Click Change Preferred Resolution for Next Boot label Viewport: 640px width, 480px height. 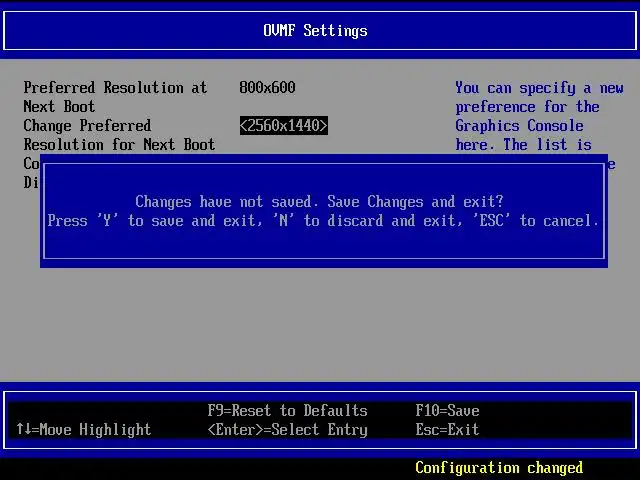pos(119,135)
